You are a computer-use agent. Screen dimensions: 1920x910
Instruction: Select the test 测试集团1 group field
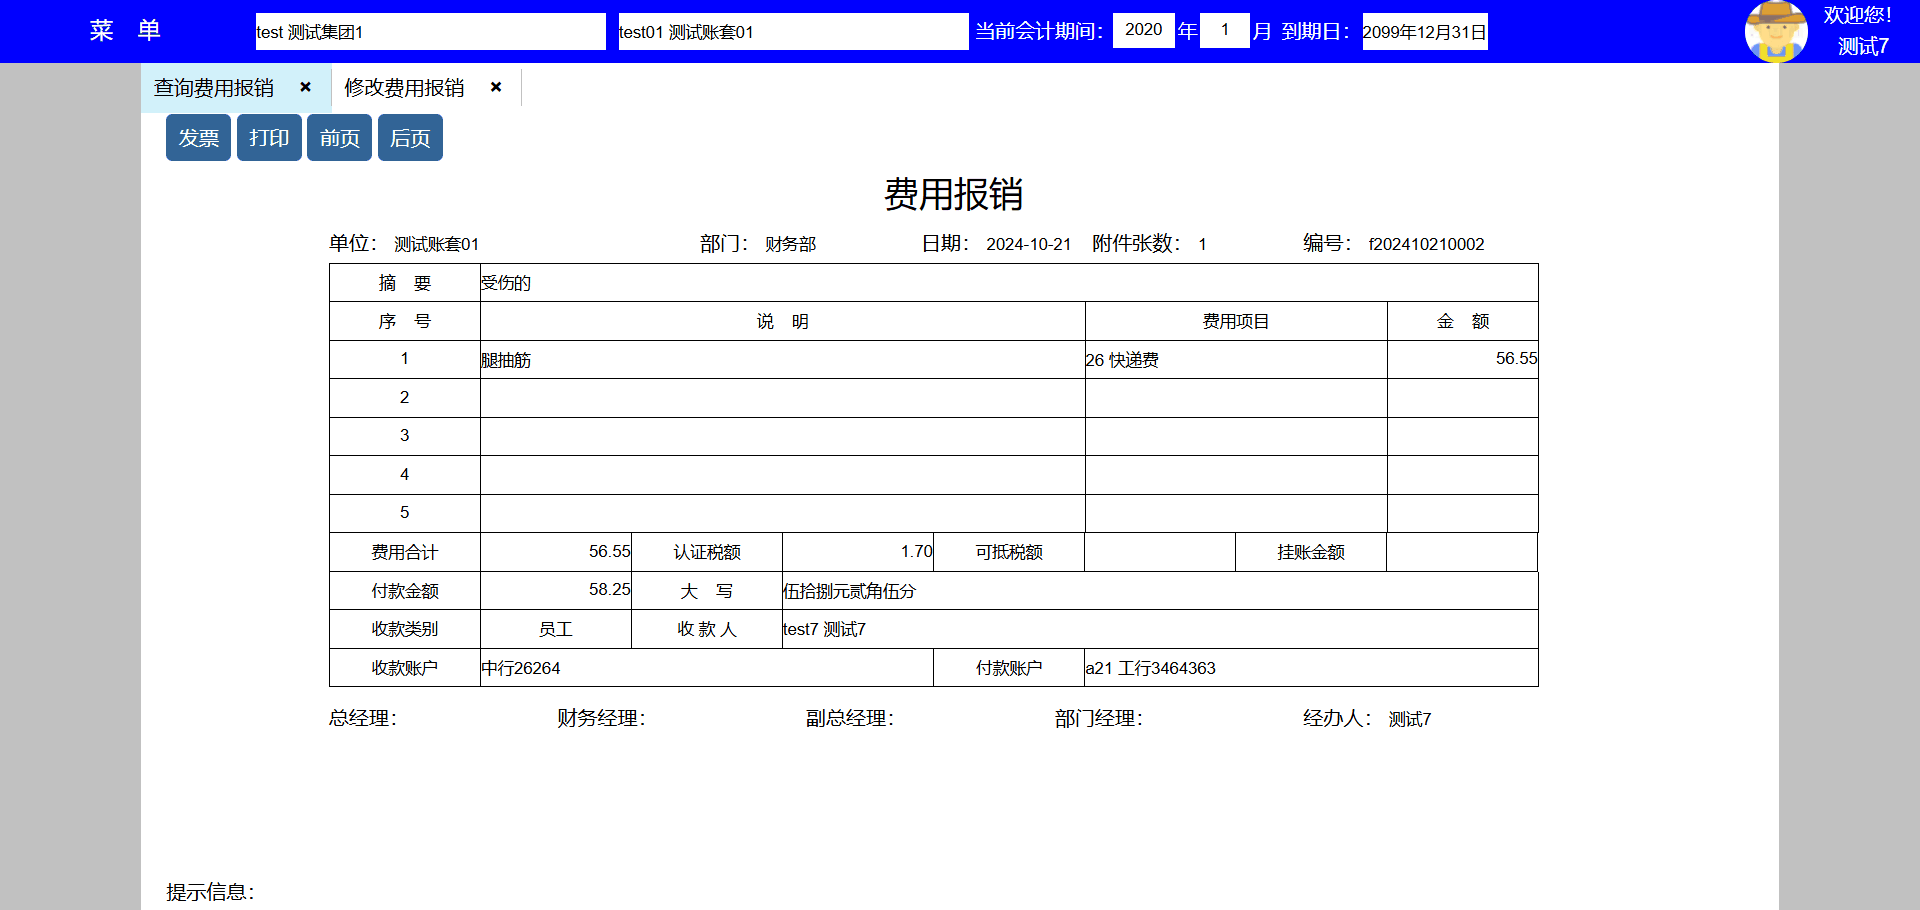coord(430,32)
